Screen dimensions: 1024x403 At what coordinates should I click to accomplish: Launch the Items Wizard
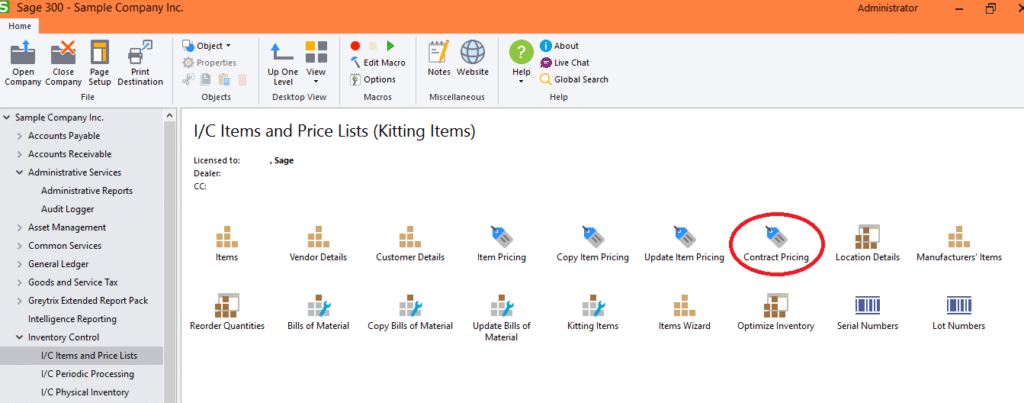[684, 312]
